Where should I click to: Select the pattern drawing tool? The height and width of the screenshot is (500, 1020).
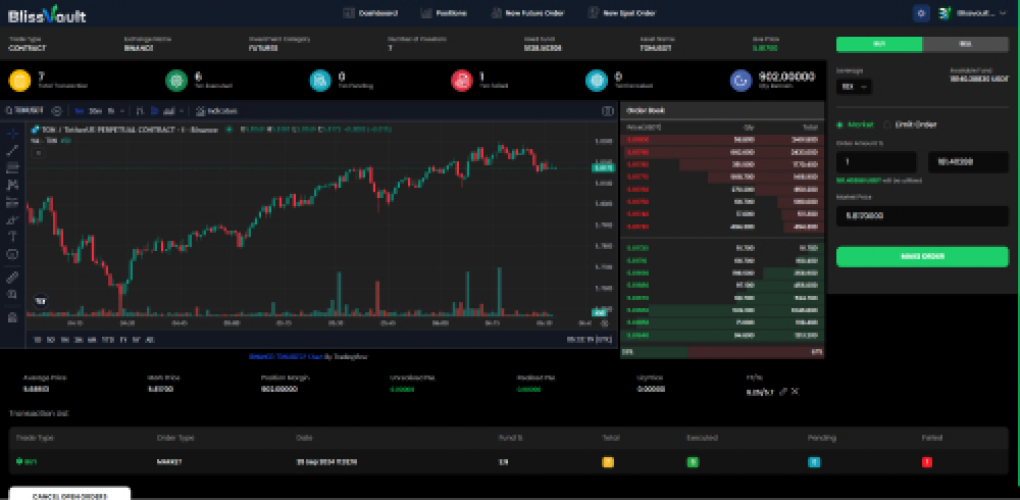(x=12, y=185)
